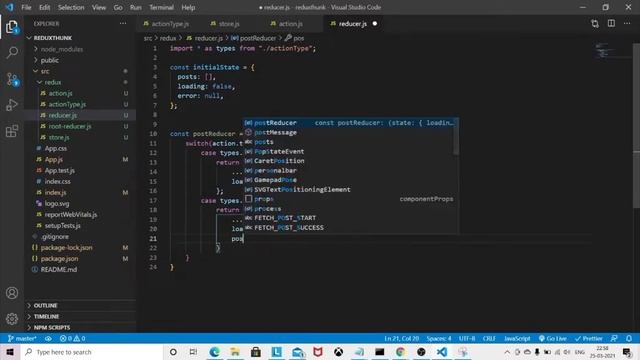This screenshot has width=640, height=360.
Task: Open editor More Actions ellipsis
Action: tap(627, 24)
